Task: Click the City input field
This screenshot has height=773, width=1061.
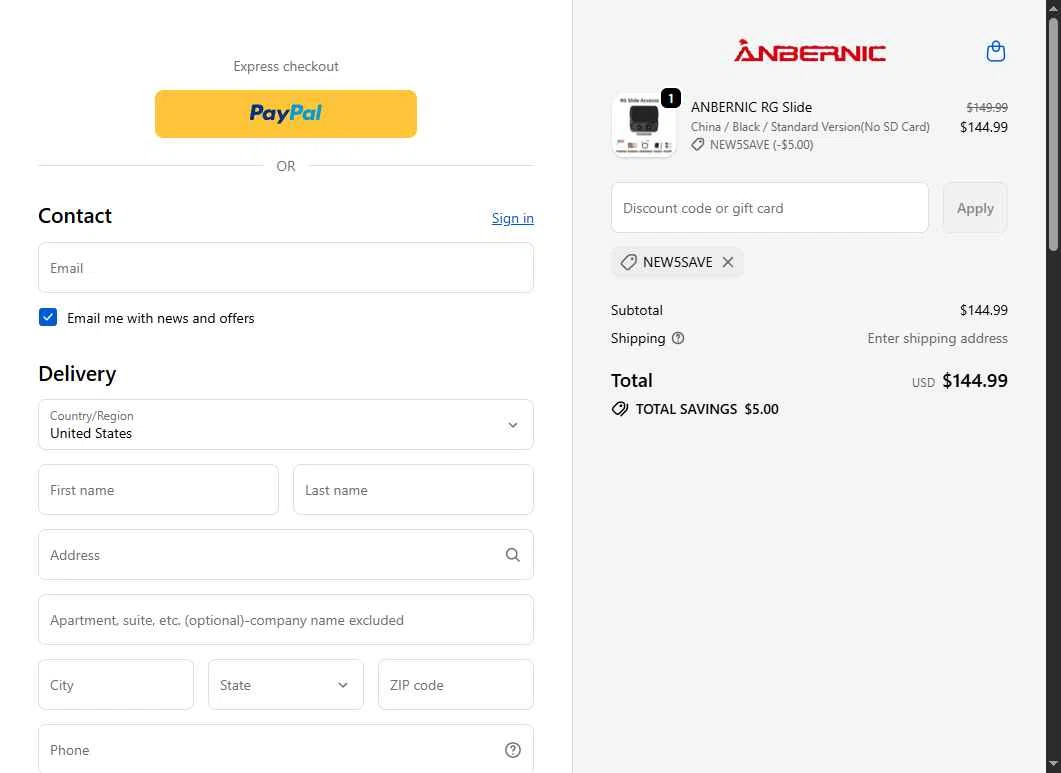Action: pyautogui.click(x=116, y=685)
